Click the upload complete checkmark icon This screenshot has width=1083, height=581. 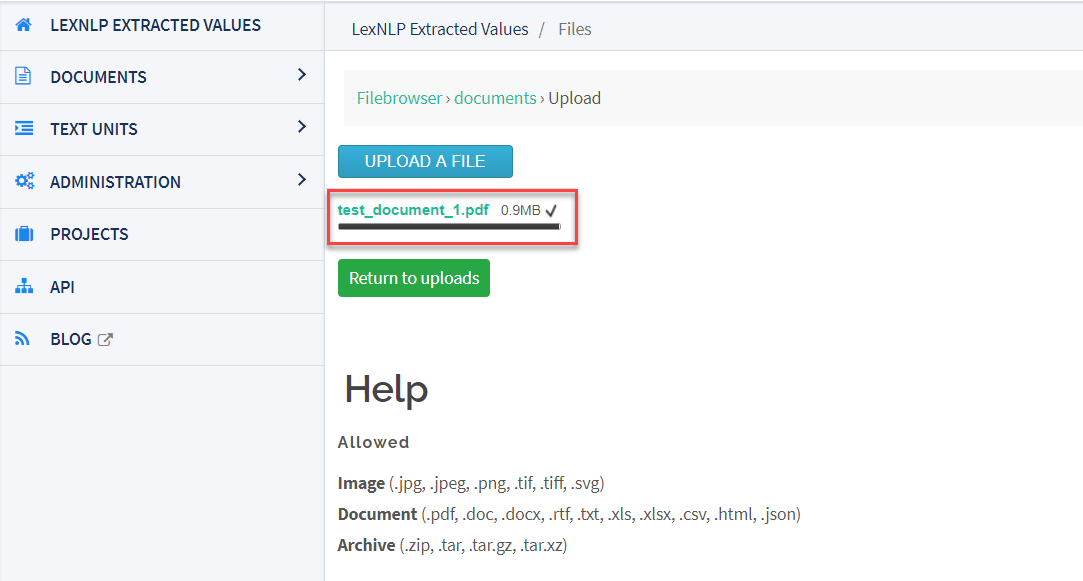551,211
